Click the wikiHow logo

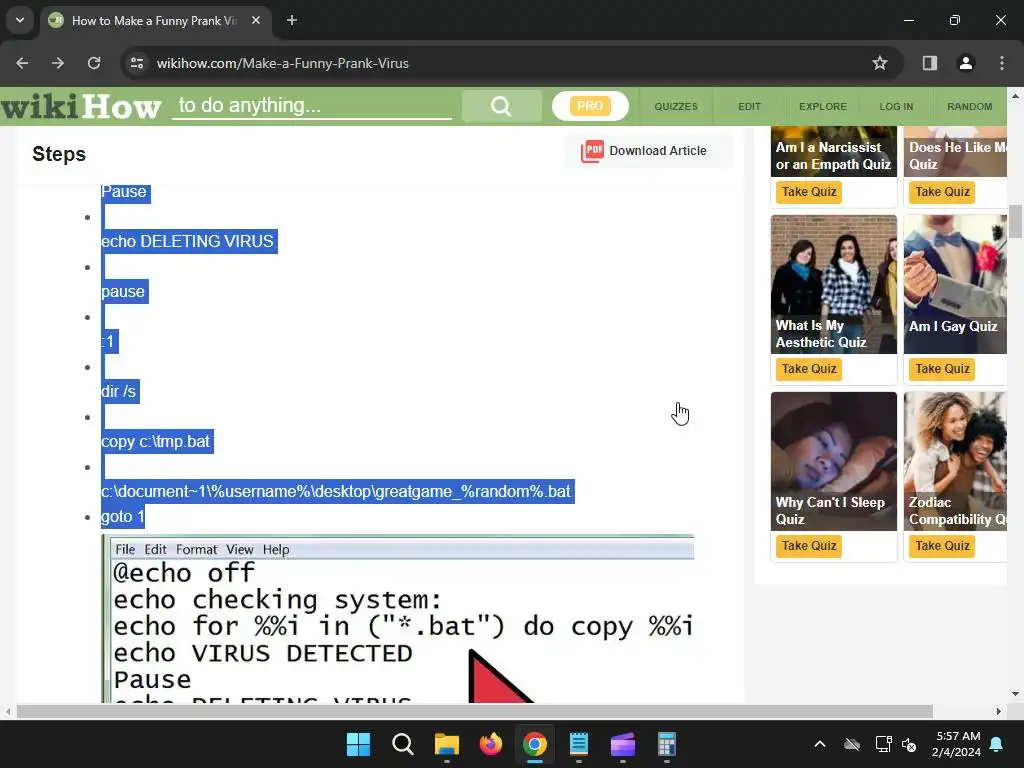pyautogui.click(x=81, y=106)
